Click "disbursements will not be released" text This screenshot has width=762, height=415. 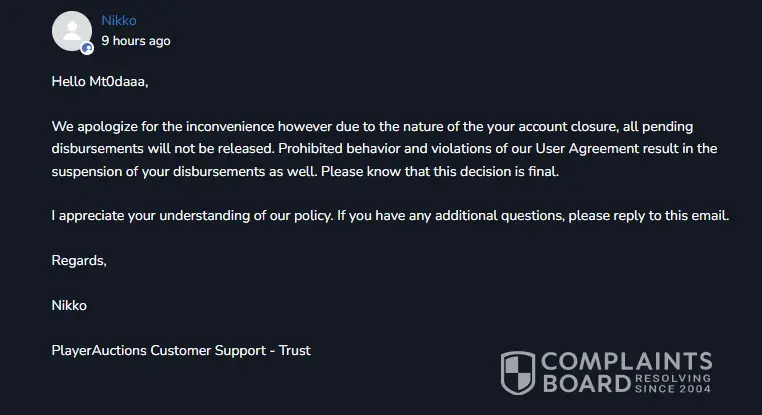coord(162,148)
